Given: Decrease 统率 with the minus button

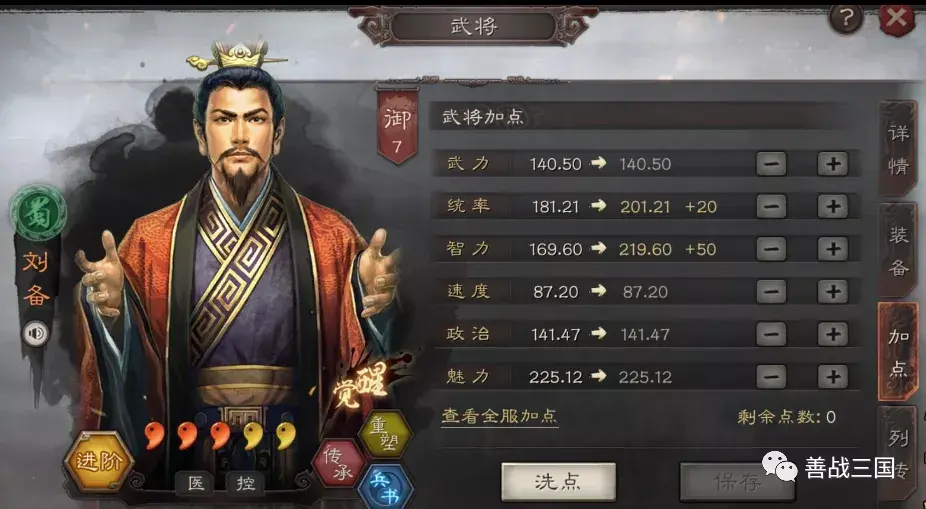Looking at the screenshot, I should [771, 207].
